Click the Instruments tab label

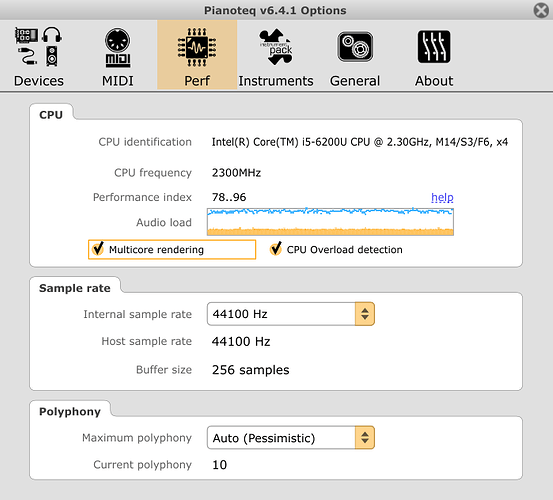tap(276, 81)
